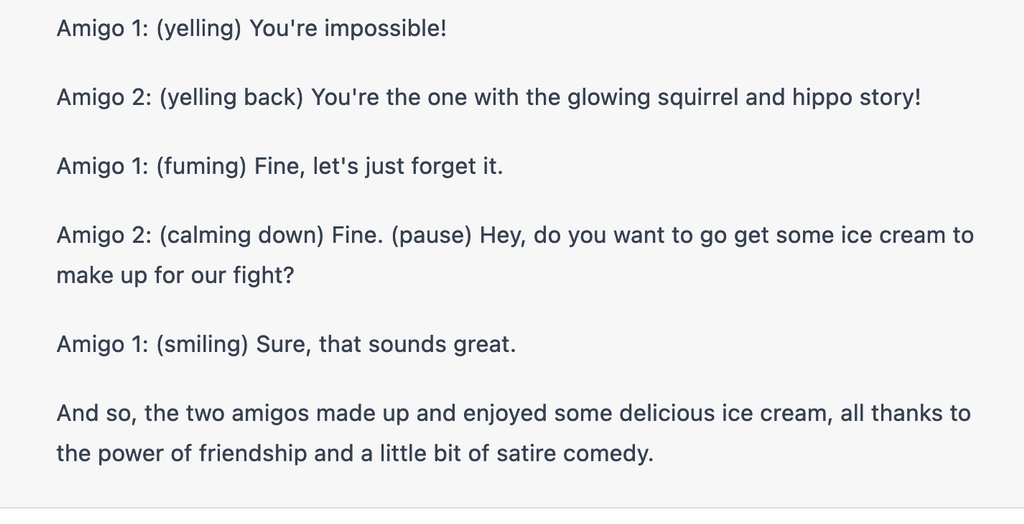Click the "Amigo 1:" label before "(fuming)"
Screen dimensions: 1024x524
pyautogui.click(x=103, y=166)
